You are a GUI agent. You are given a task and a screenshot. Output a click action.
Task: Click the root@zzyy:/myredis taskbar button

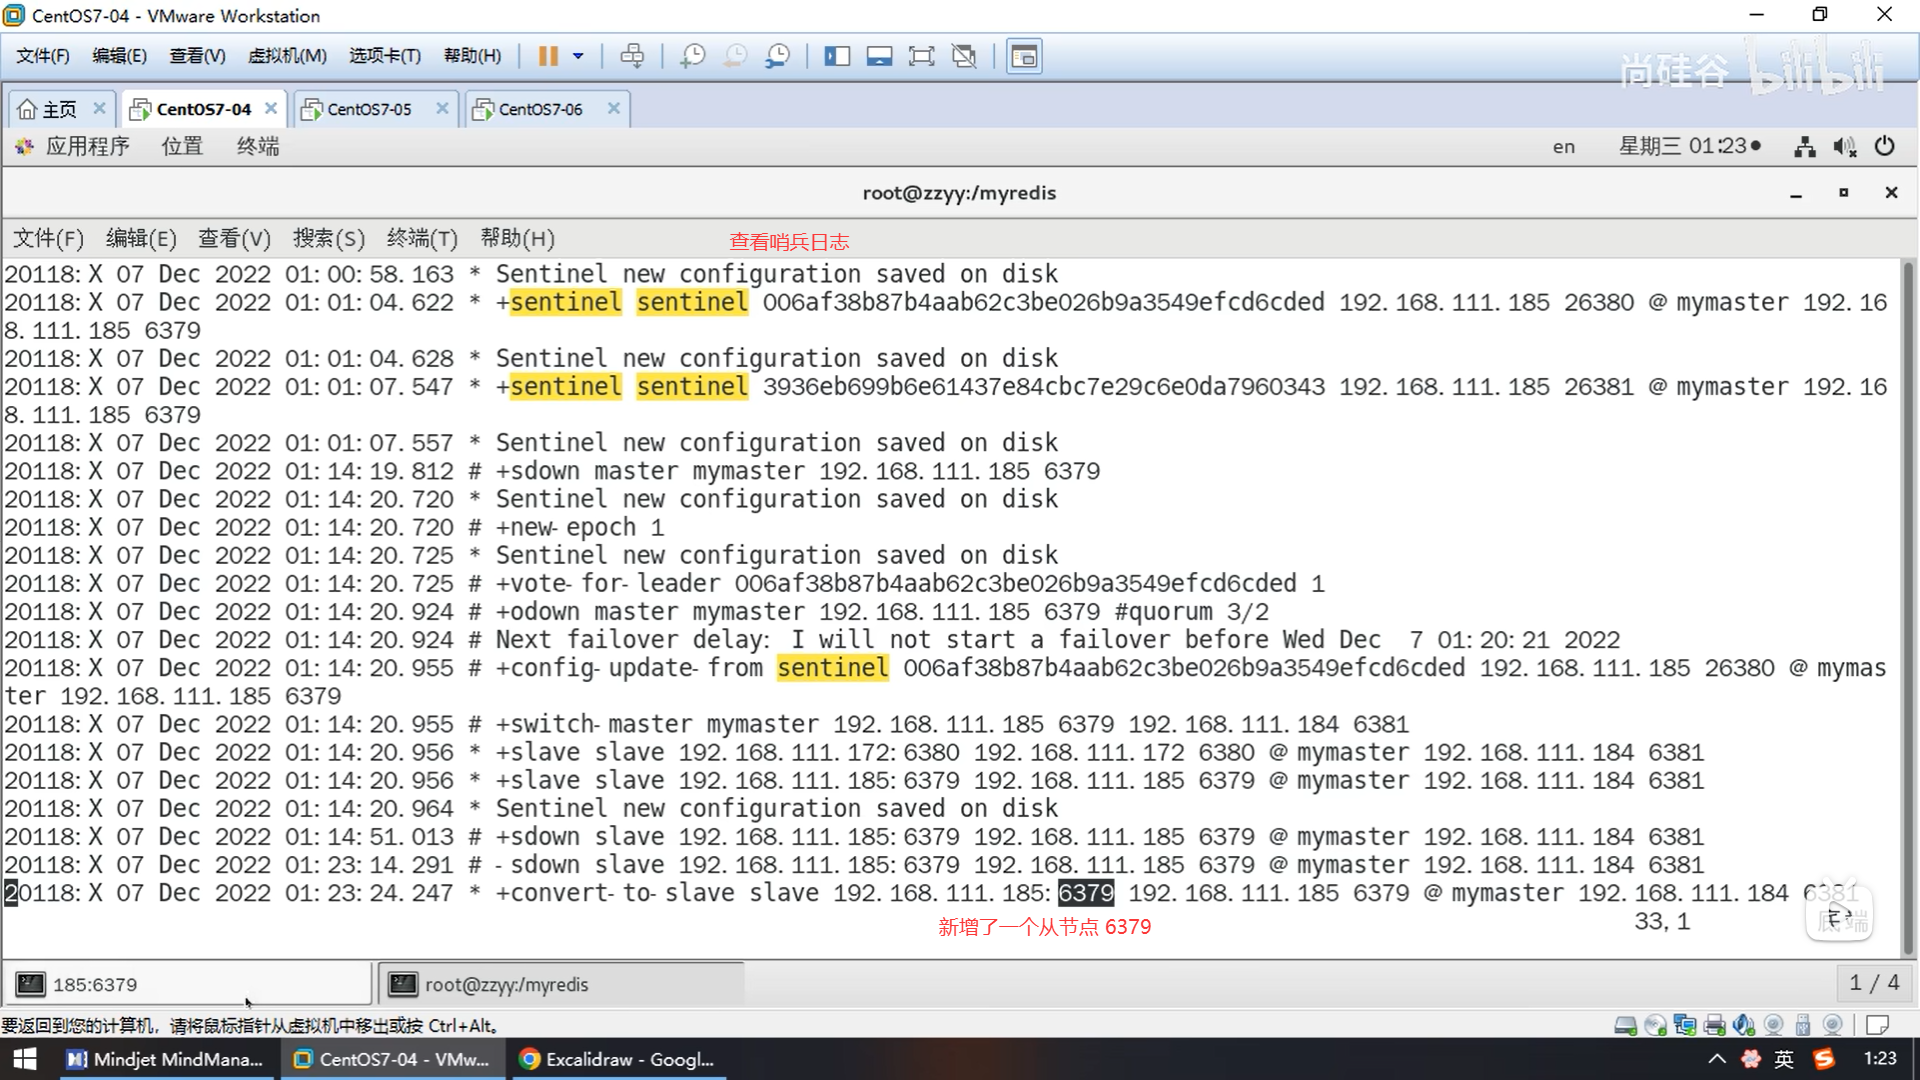pos(560,984)
